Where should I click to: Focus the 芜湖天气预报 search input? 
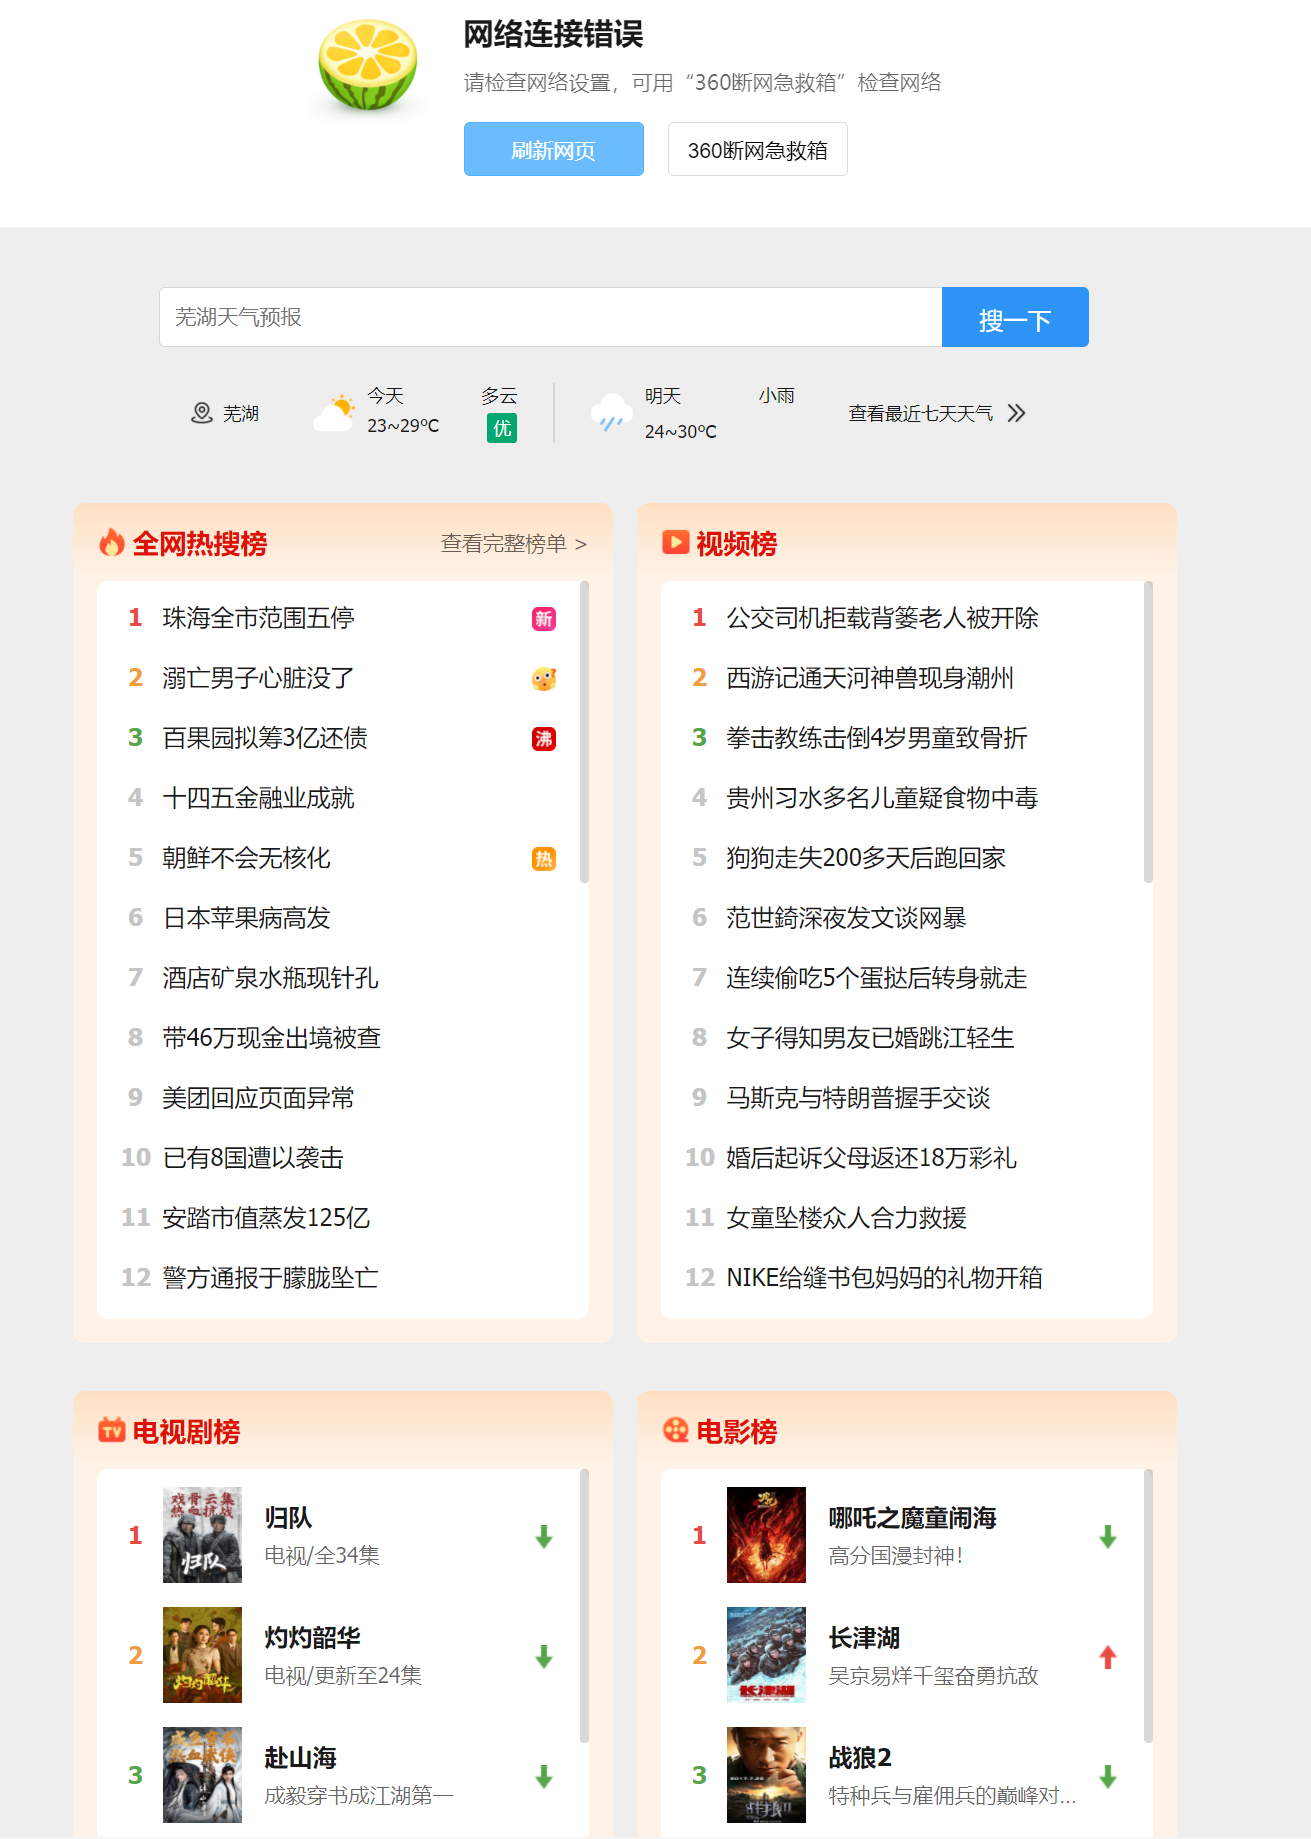(551, 317)
